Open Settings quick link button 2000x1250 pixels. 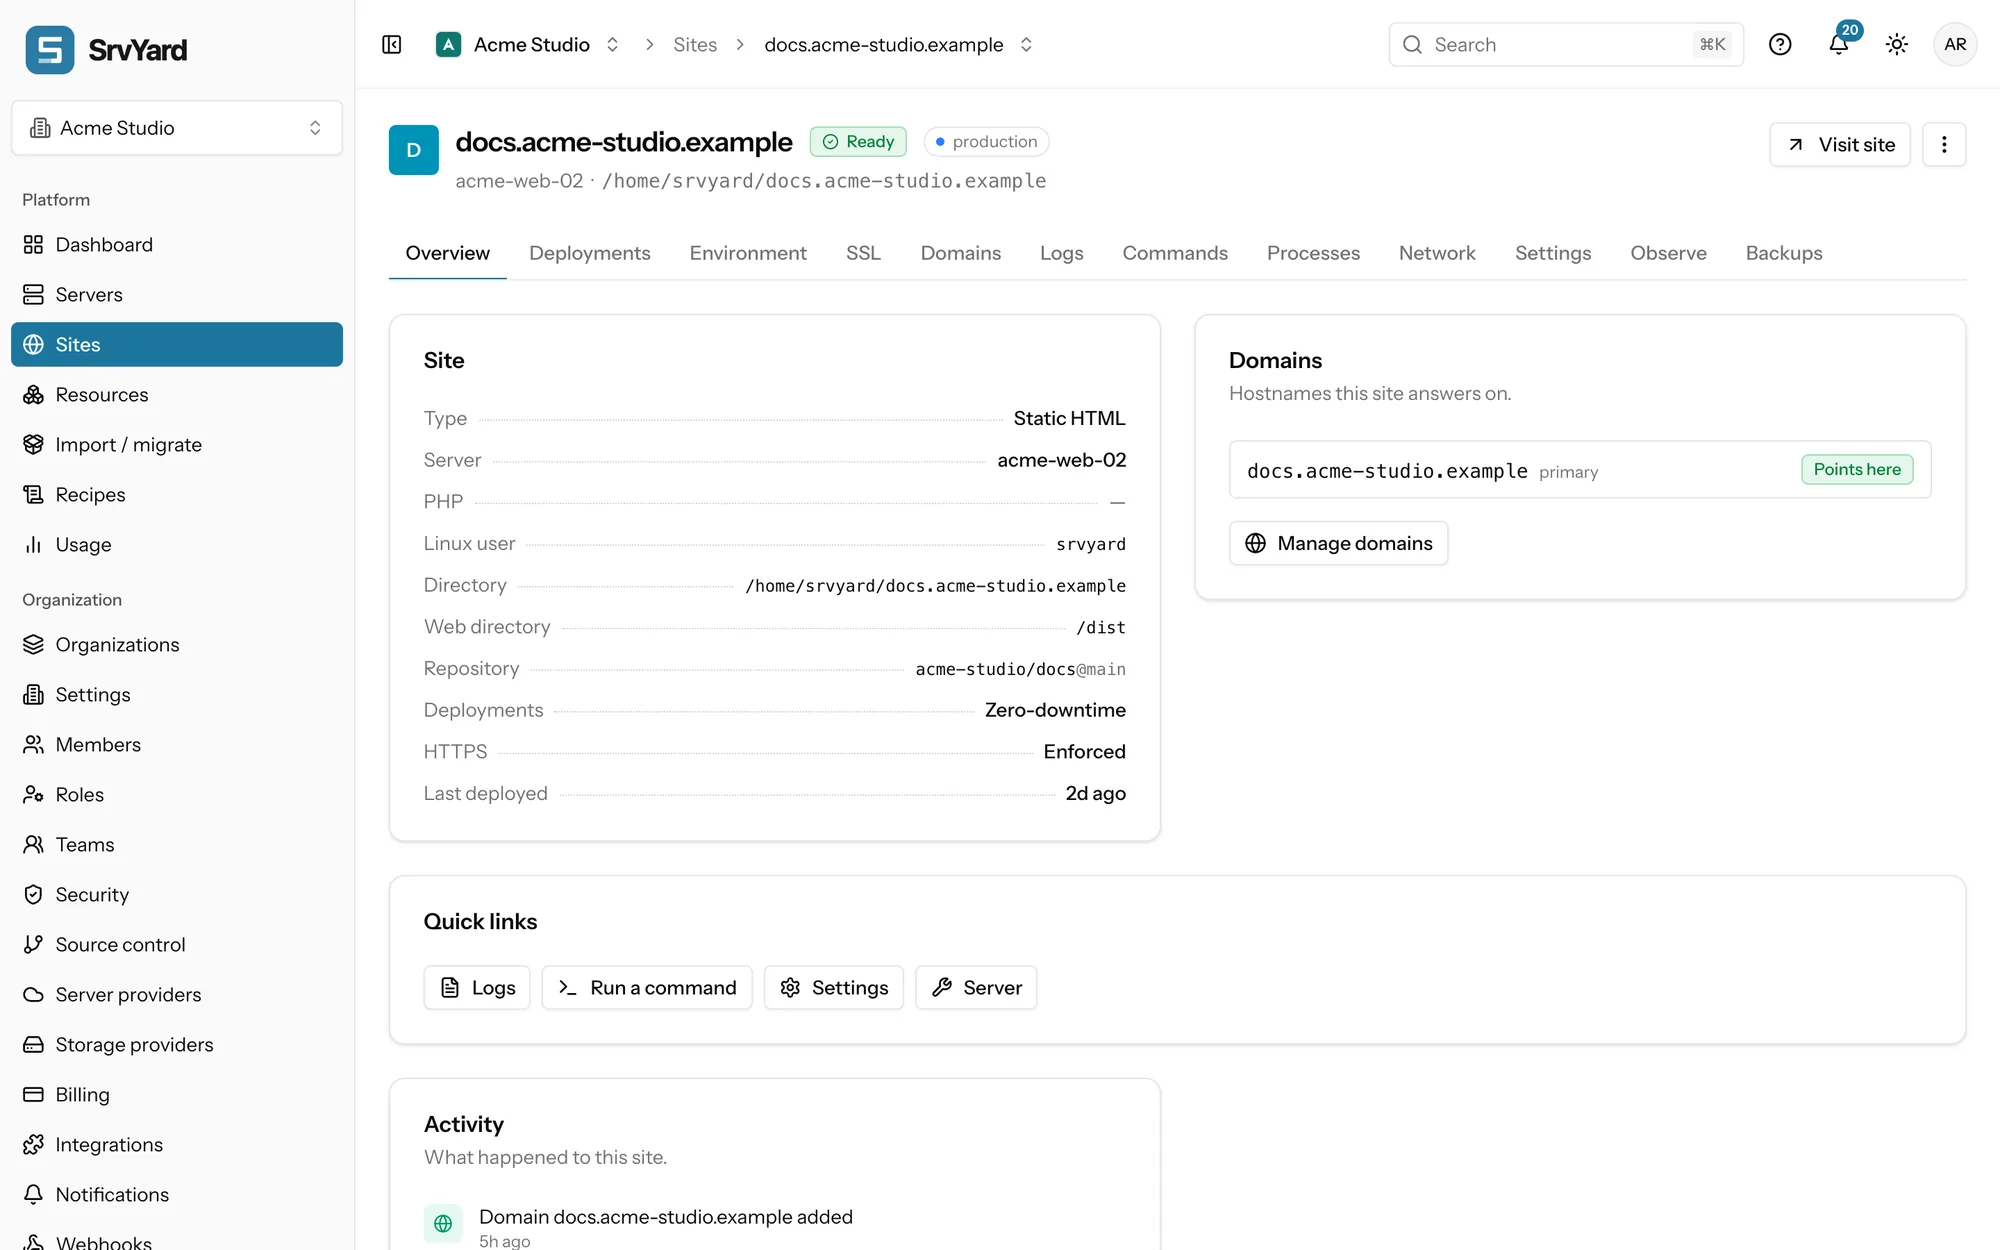(834, 988)
